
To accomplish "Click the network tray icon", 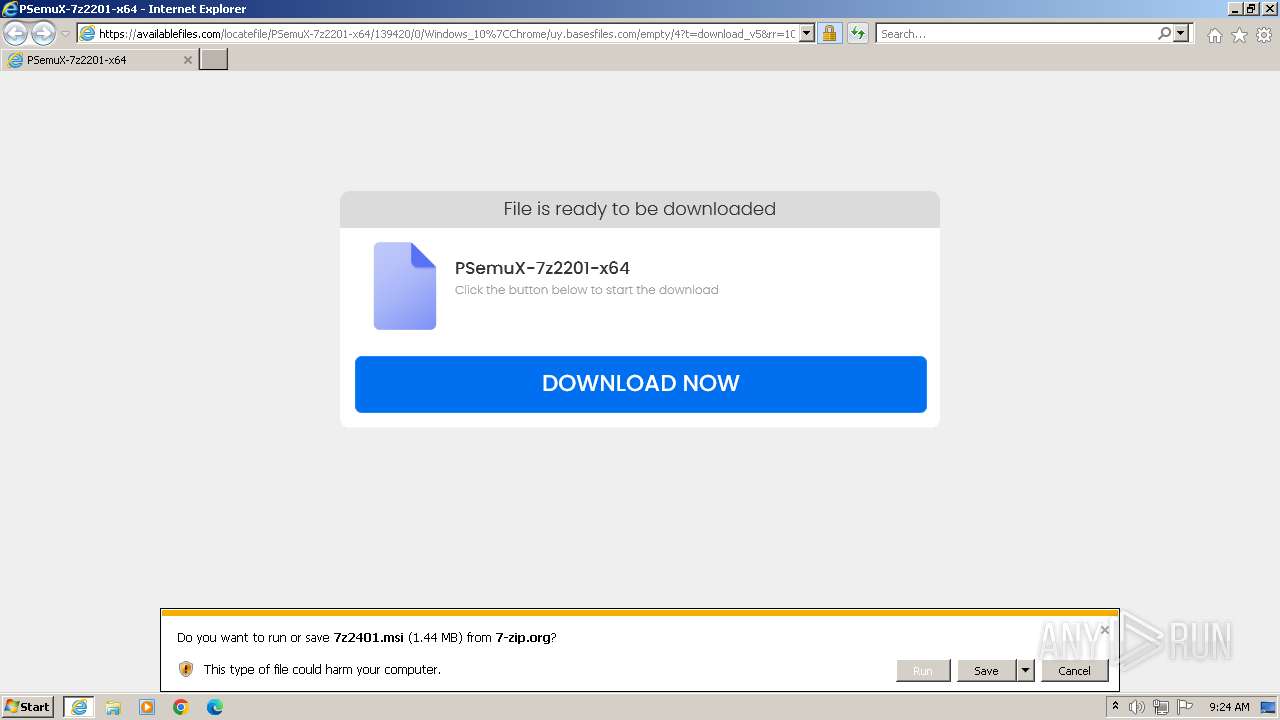I will click(x=1161, y=707).
